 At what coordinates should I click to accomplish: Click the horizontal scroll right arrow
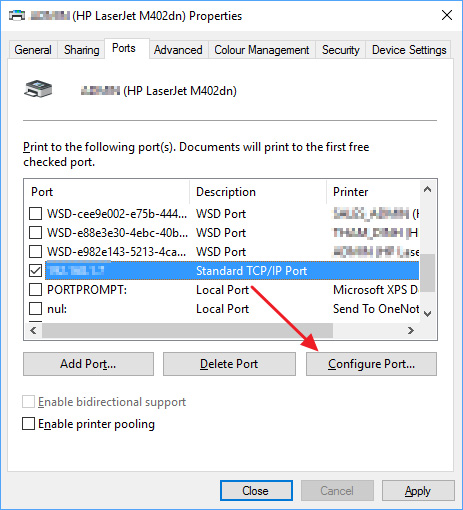coord(411,330)
